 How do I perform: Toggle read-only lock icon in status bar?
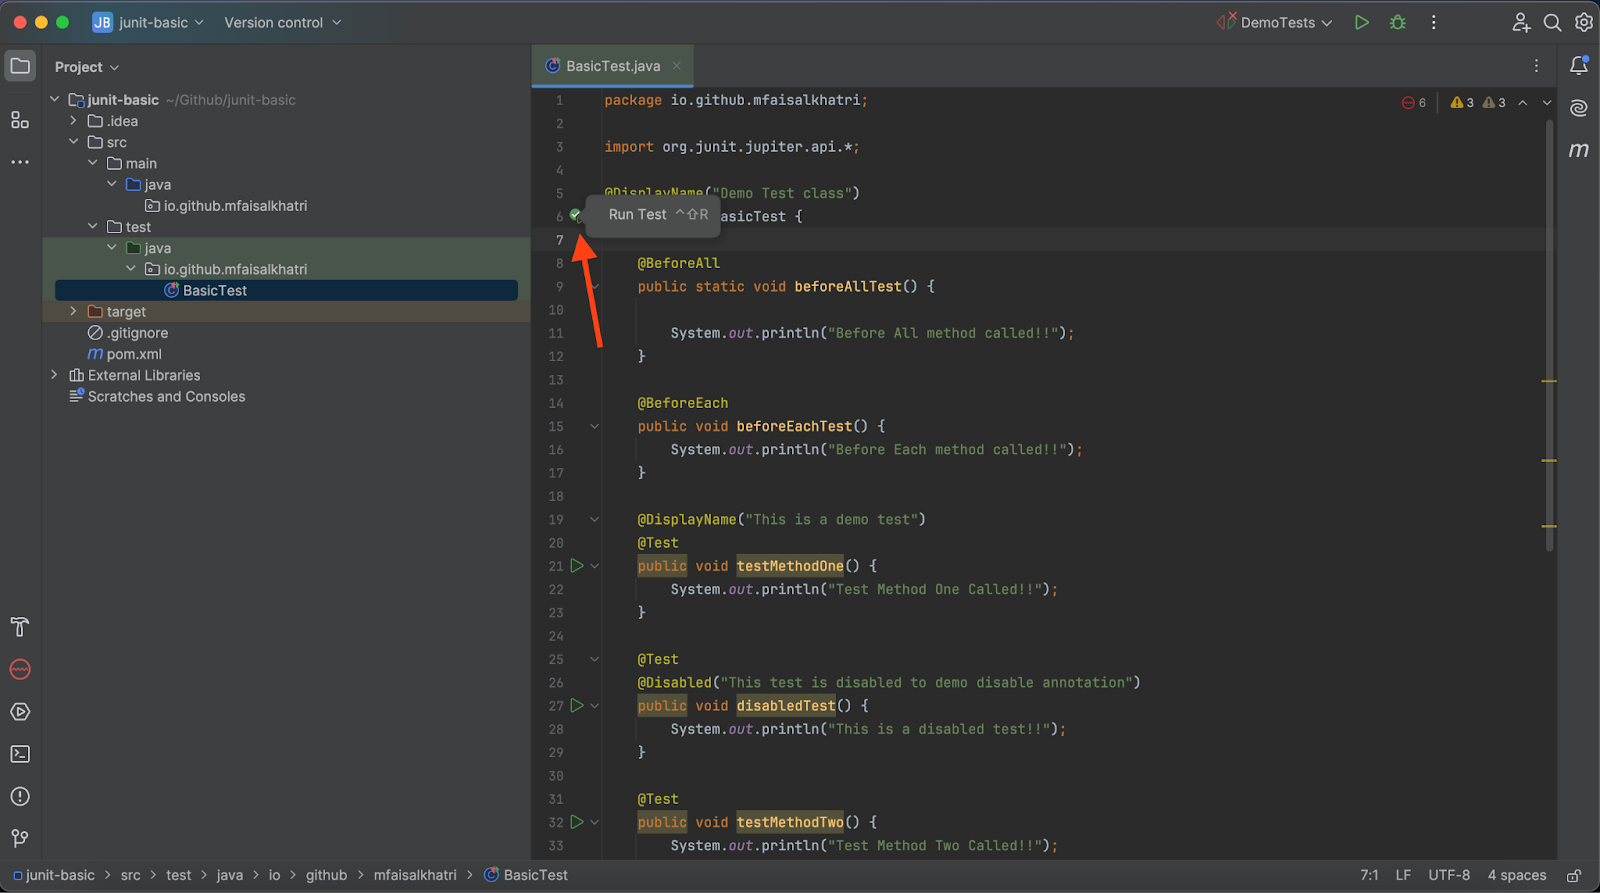[1573, 876]
